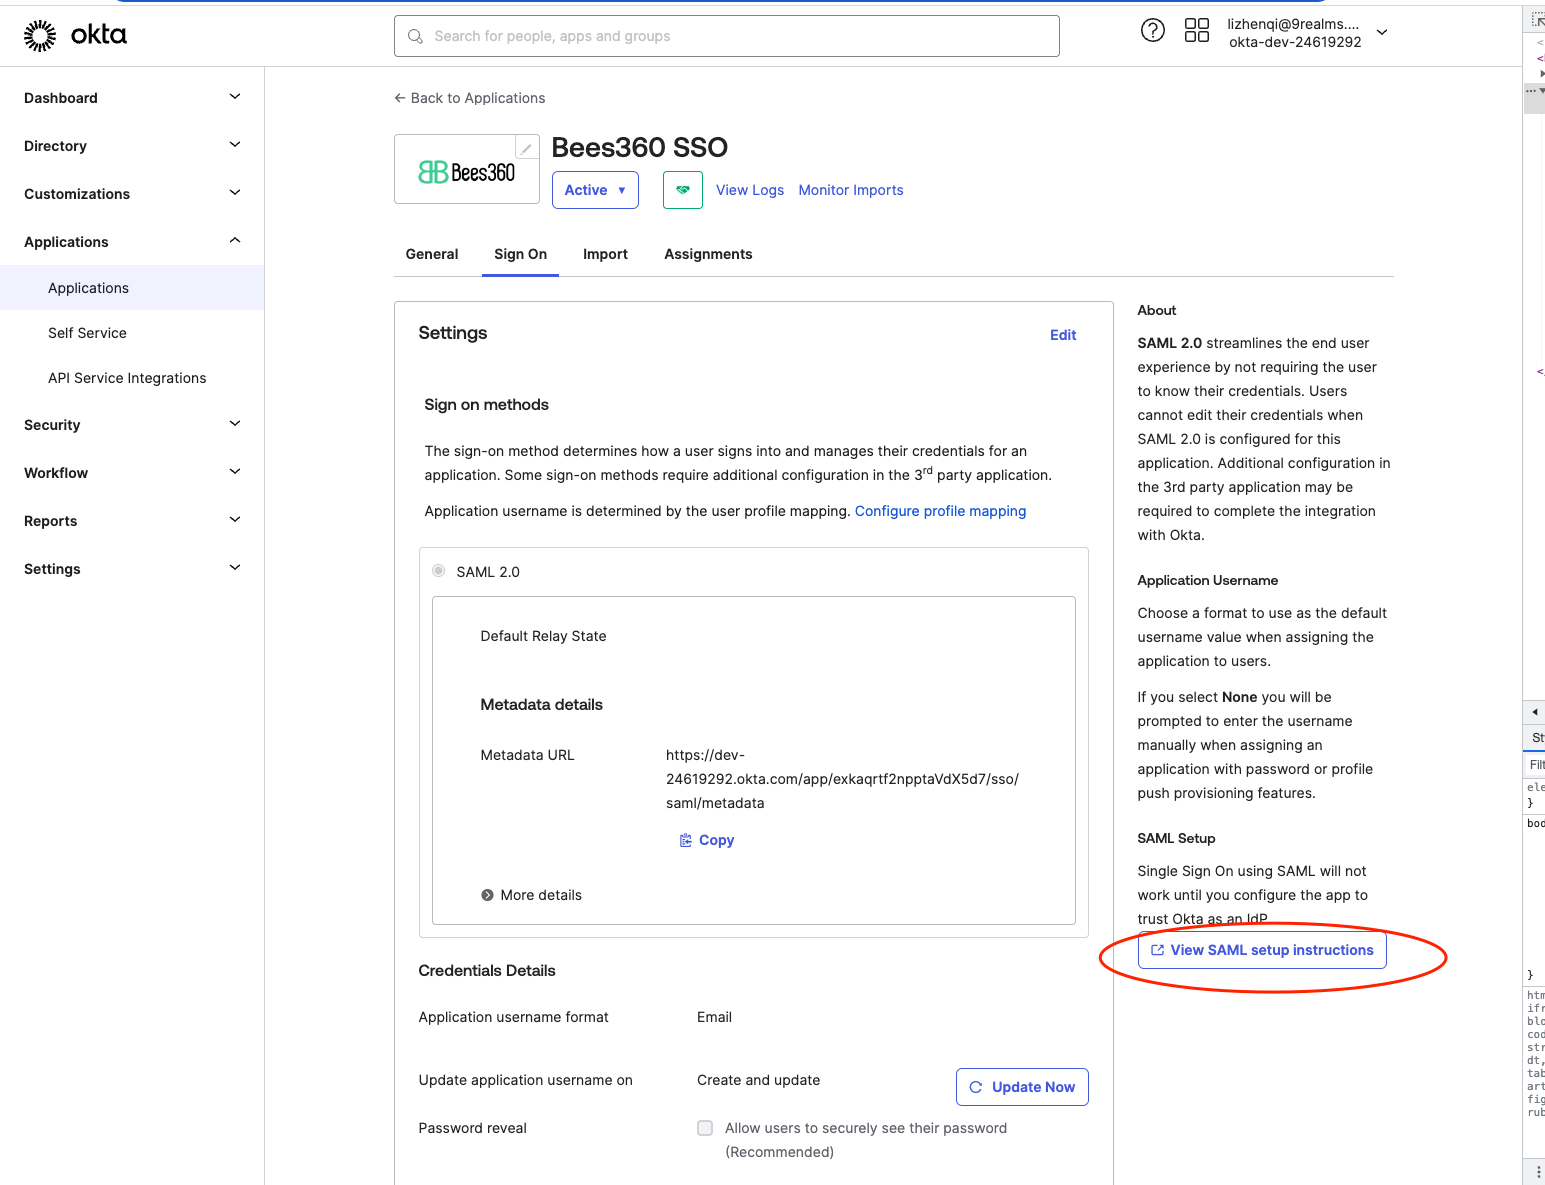
Task: Click the Metadata URL text
Action: (x=842, y=779)
